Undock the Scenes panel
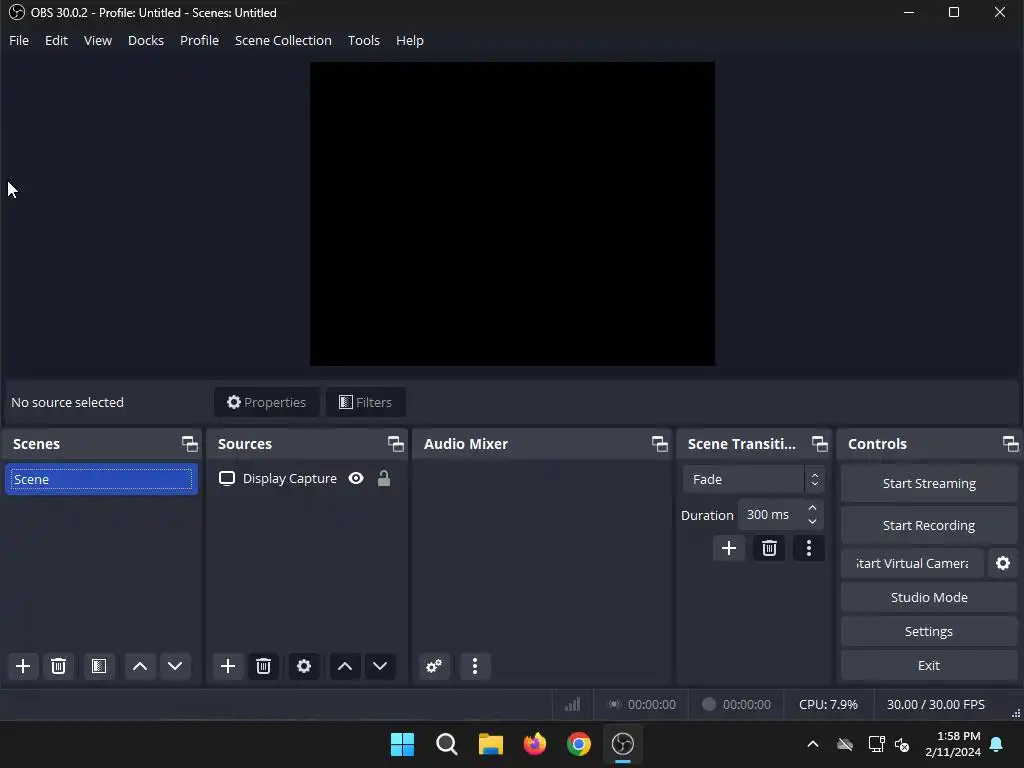The width and height of the screenshot is (1024, 768). pos(189,444)
